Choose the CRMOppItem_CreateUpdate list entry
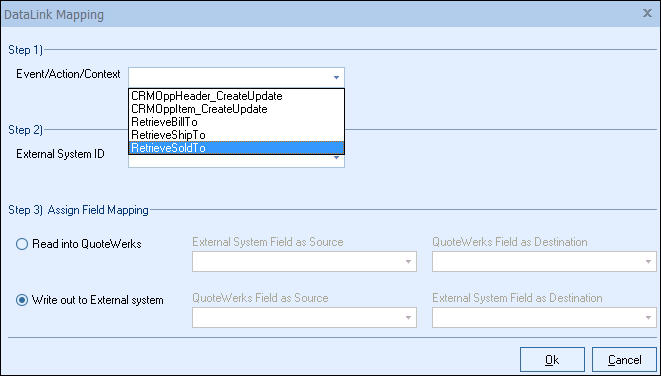Viewport: 661px width, 376px height. [x=236, y=109]
